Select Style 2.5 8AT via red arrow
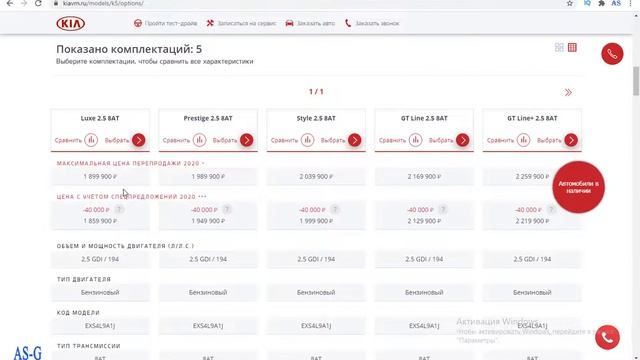 point(355,140)
